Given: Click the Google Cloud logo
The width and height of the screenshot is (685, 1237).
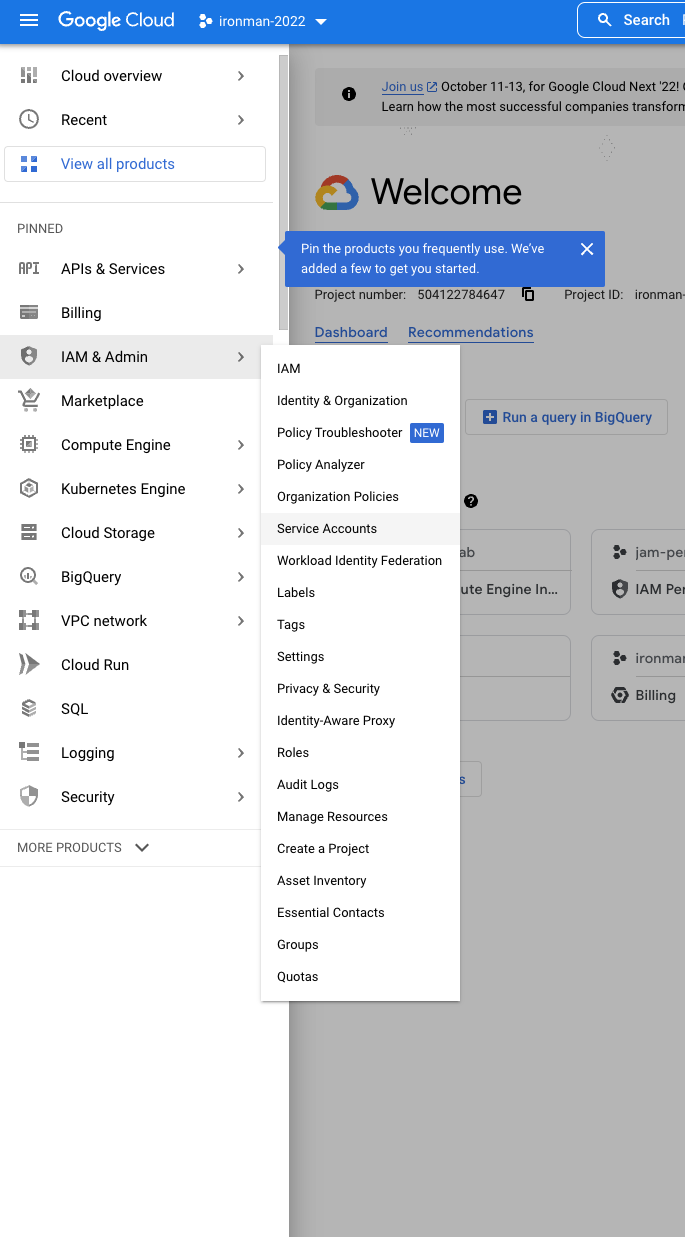Looking at the screenshot, I should point(116,20).
